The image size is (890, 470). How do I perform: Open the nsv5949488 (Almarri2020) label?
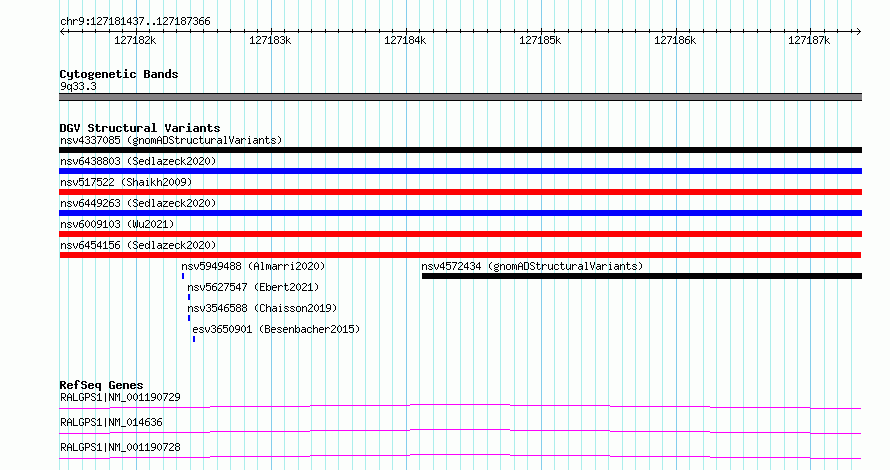coord(253,266)
